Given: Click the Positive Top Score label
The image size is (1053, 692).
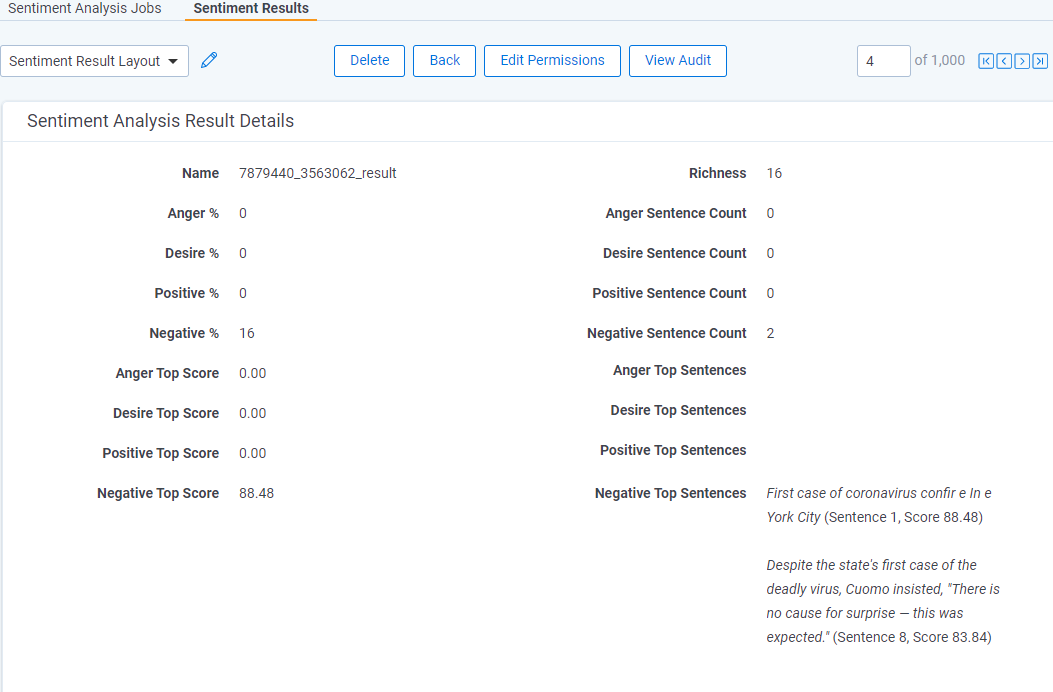Looking at the screenshot, I should point(161,453).
